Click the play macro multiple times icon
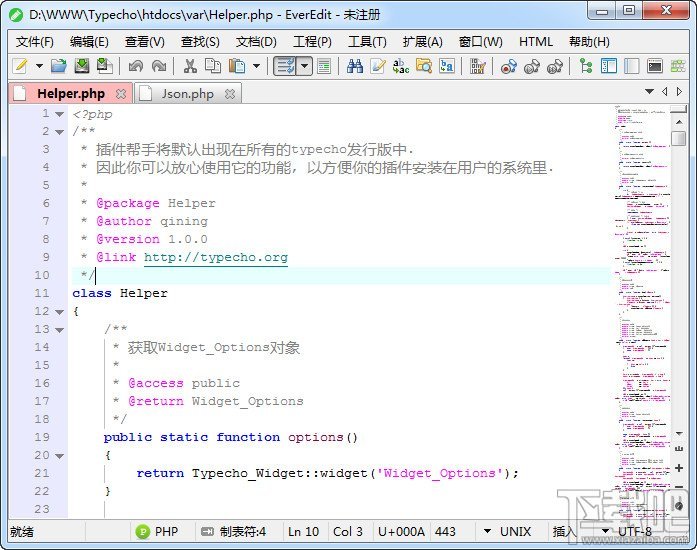The image size is (697, 550). [x=555, y=66]
